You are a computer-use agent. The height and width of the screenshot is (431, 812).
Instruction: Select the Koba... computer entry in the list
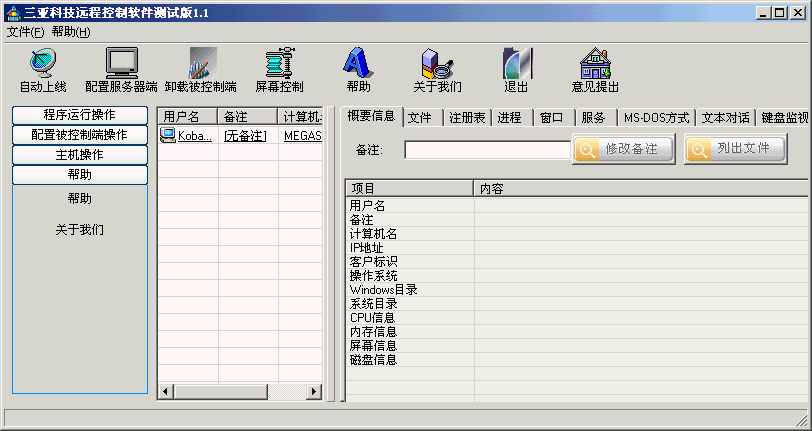point(187,135)
